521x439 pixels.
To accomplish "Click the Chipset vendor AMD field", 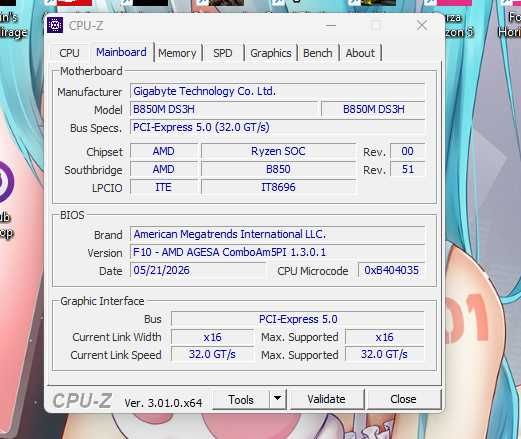I will click(164, 151).
